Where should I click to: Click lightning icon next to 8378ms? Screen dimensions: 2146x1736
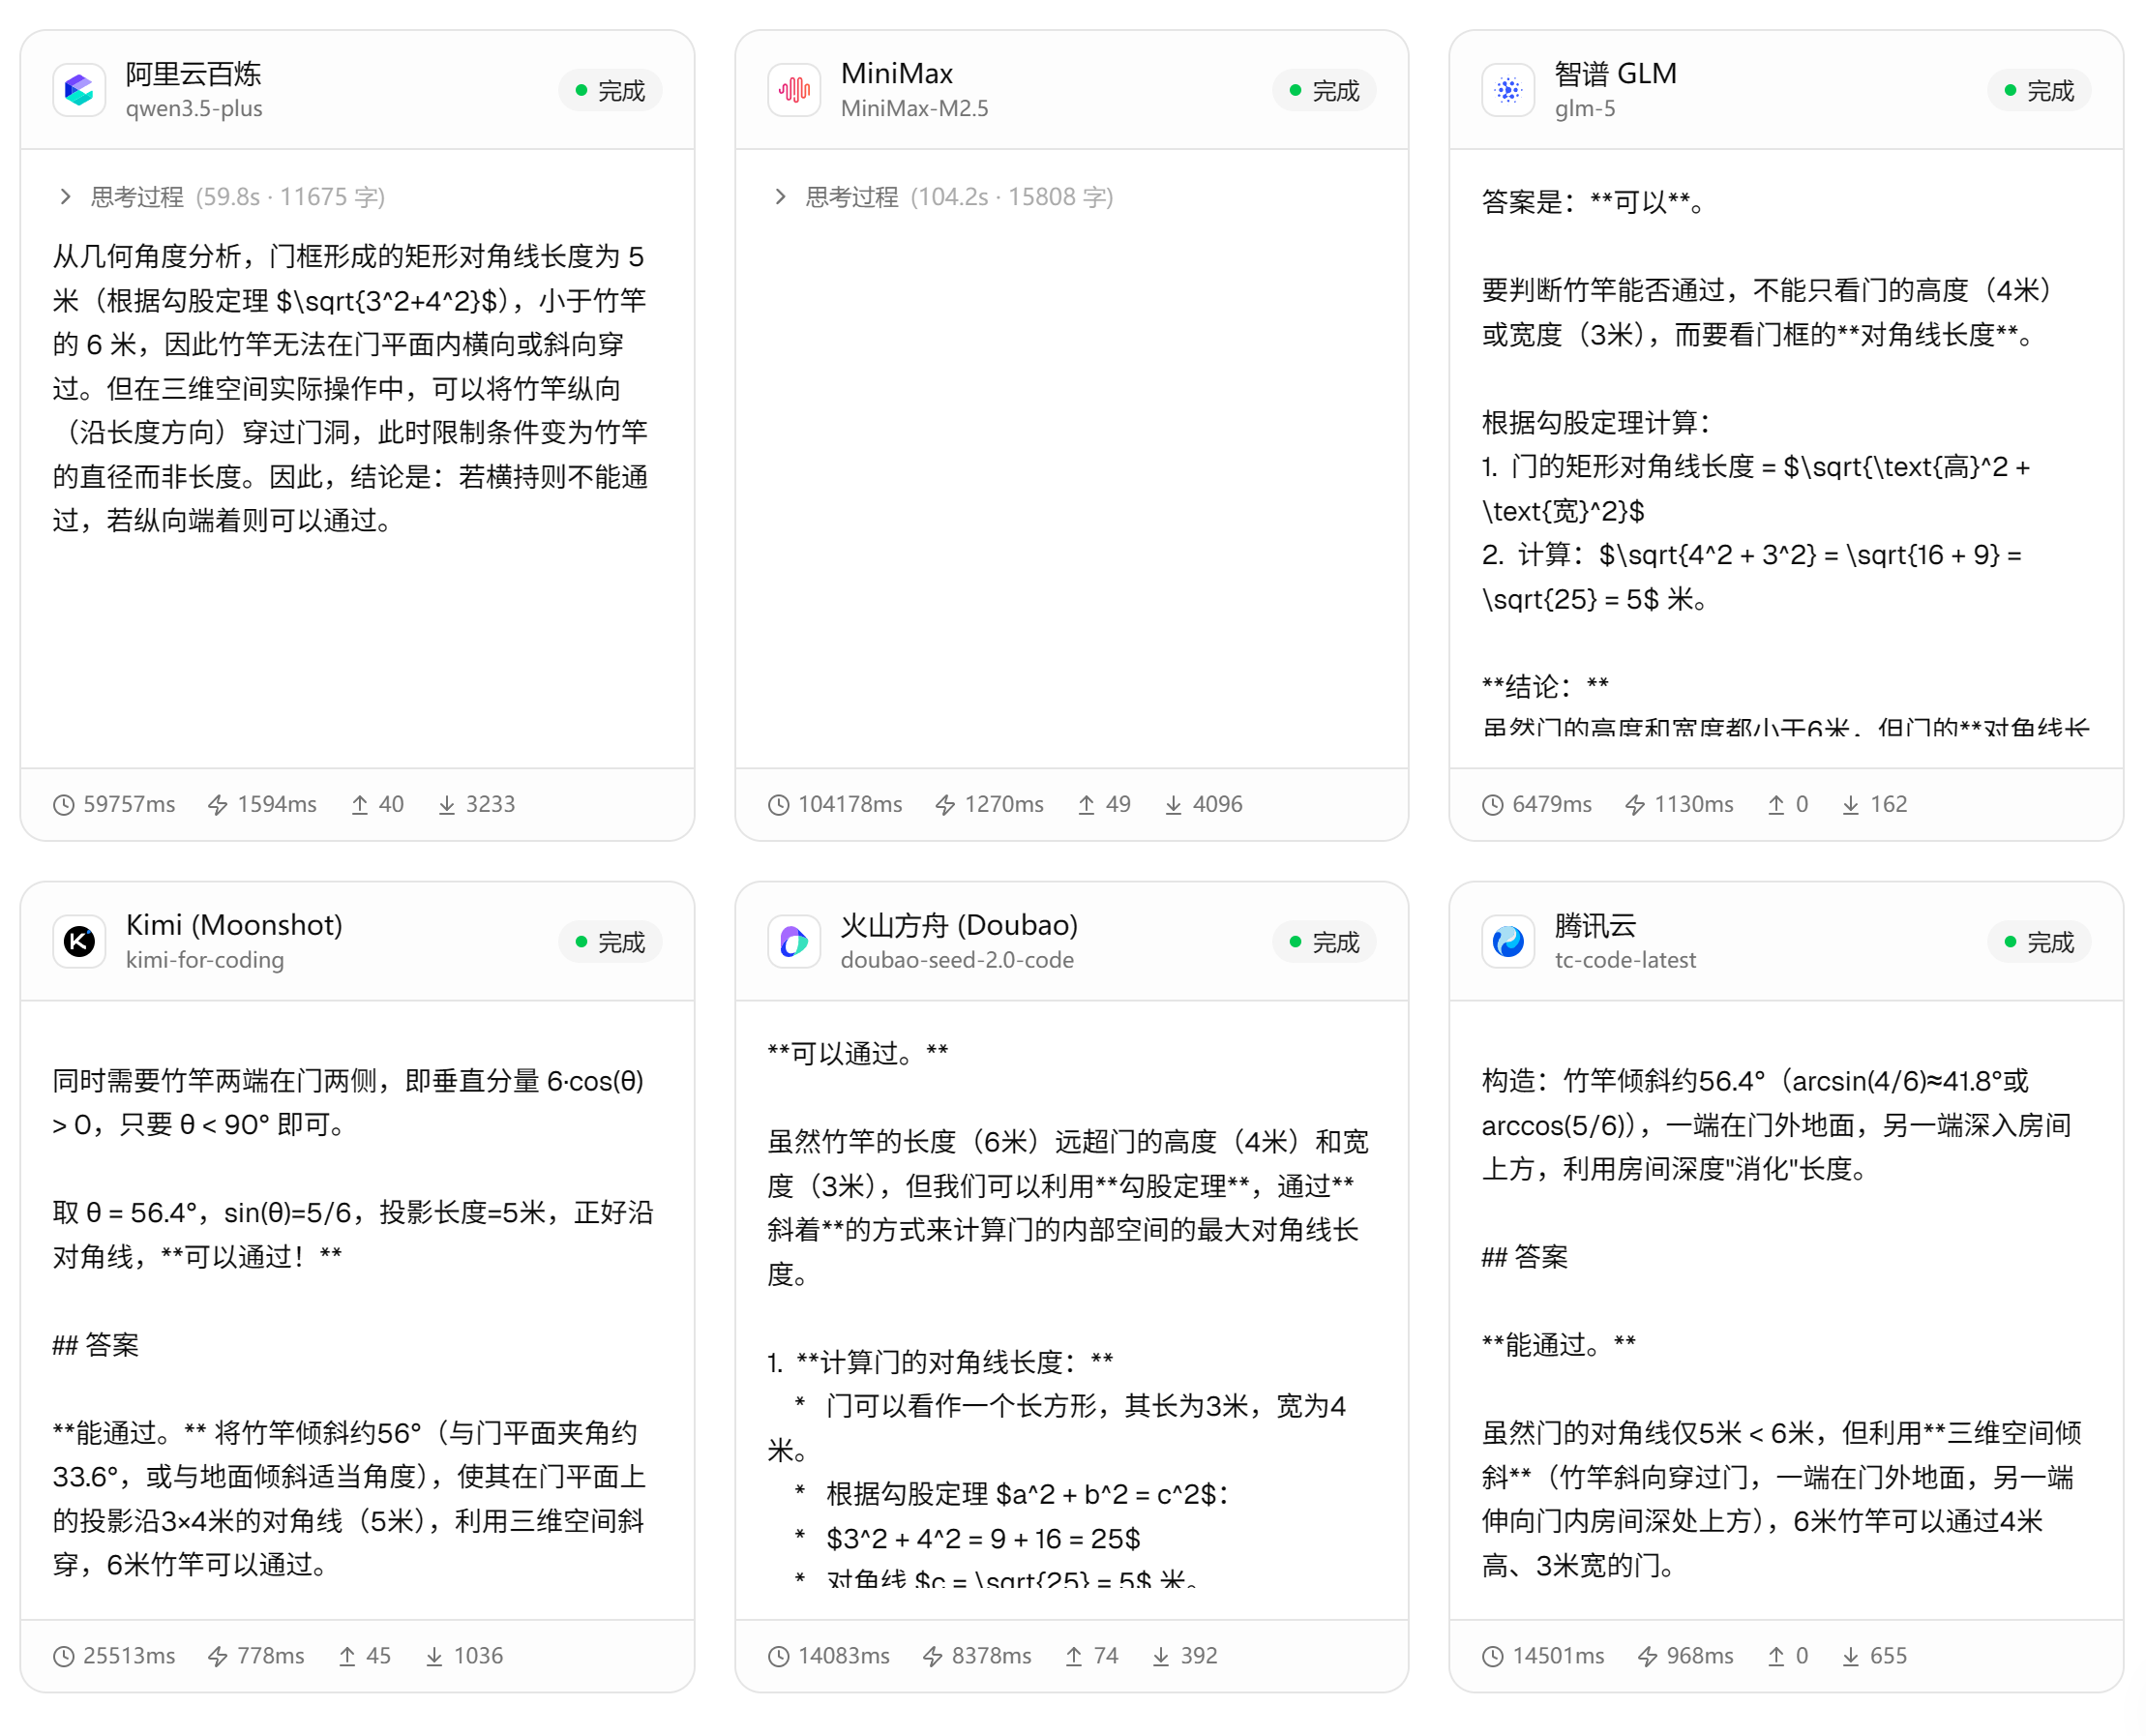932,1657
